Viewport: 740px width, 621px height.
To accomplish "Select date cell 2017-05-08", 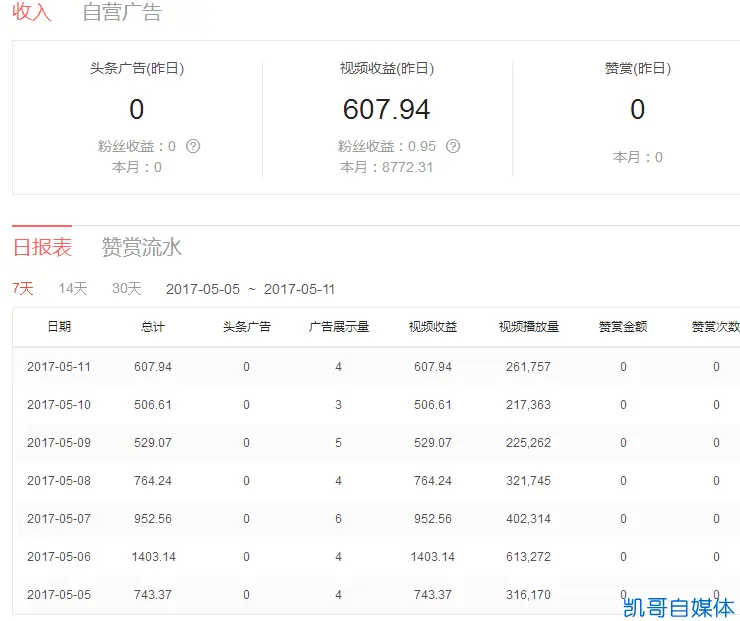I will click(59, 481).
